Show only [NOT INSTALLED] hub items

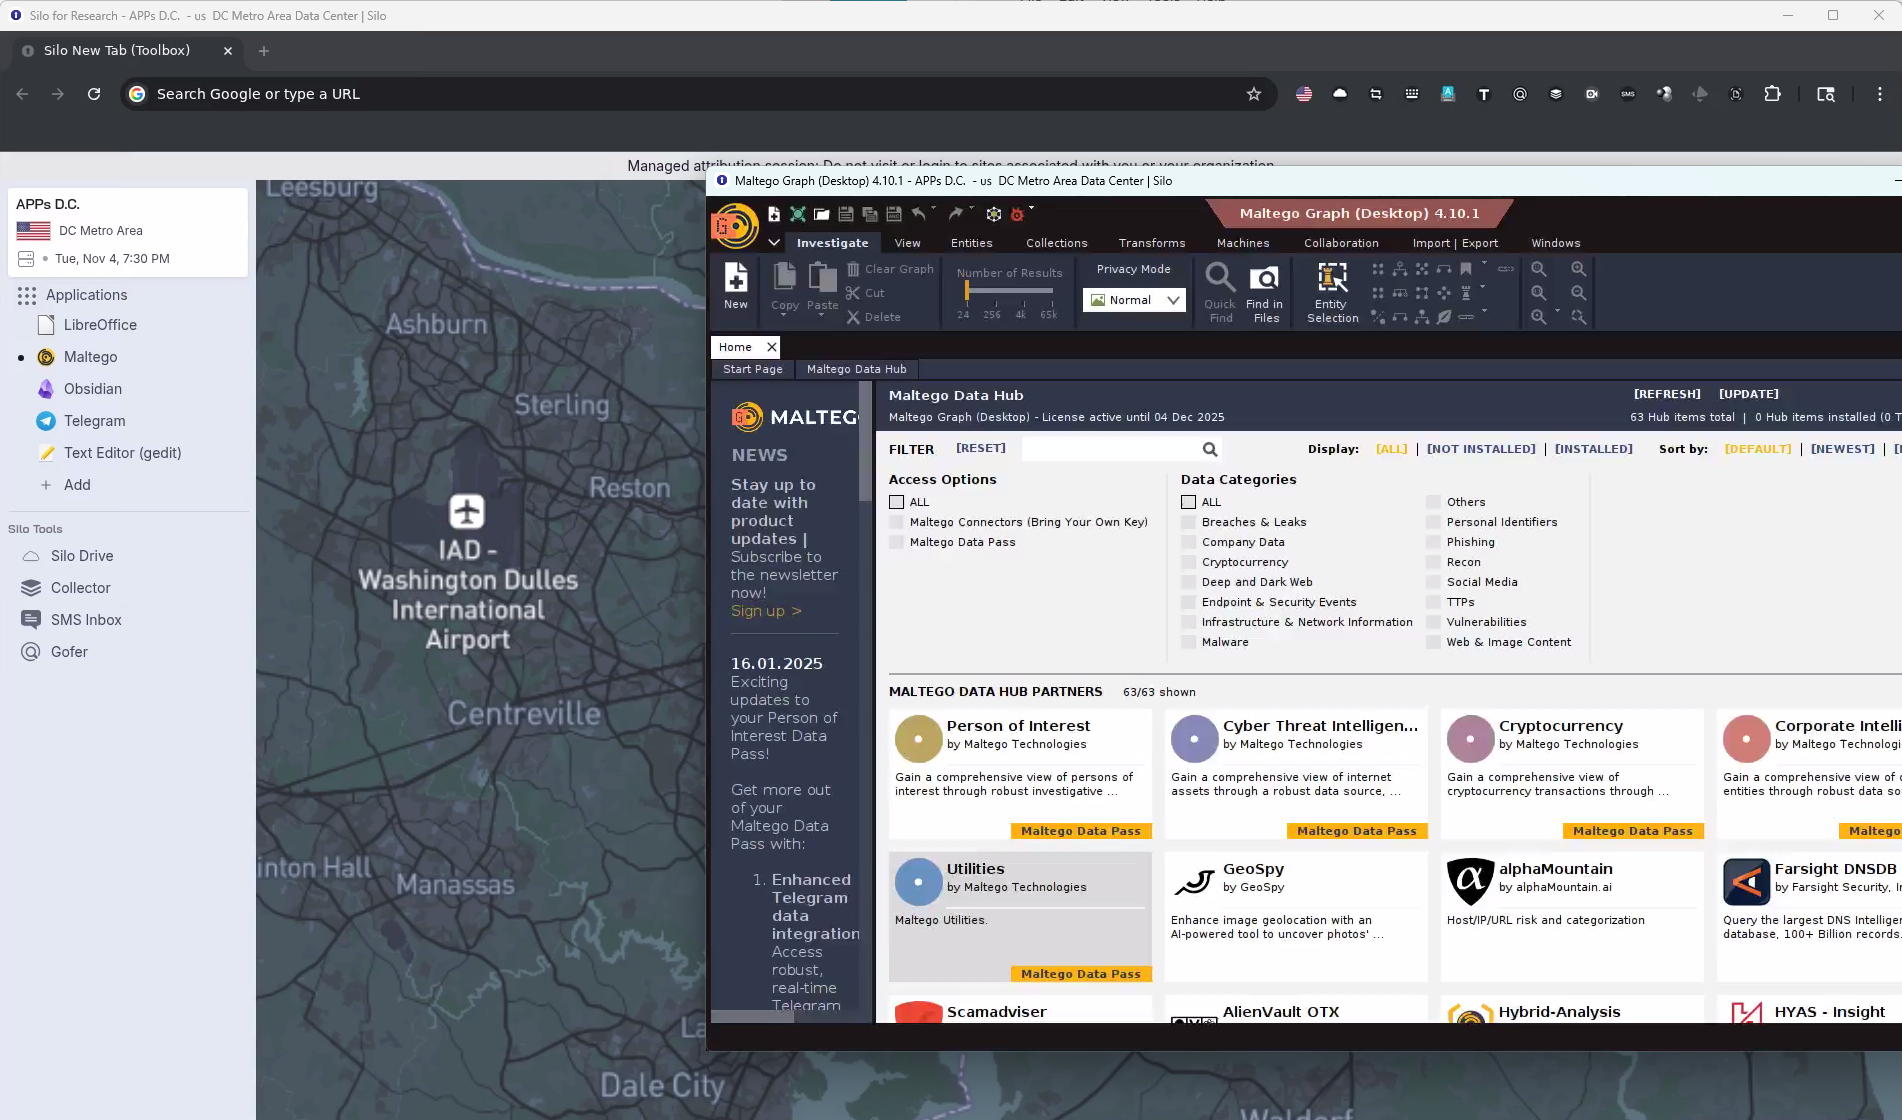pyautogui.click(x=1481, y=449)
